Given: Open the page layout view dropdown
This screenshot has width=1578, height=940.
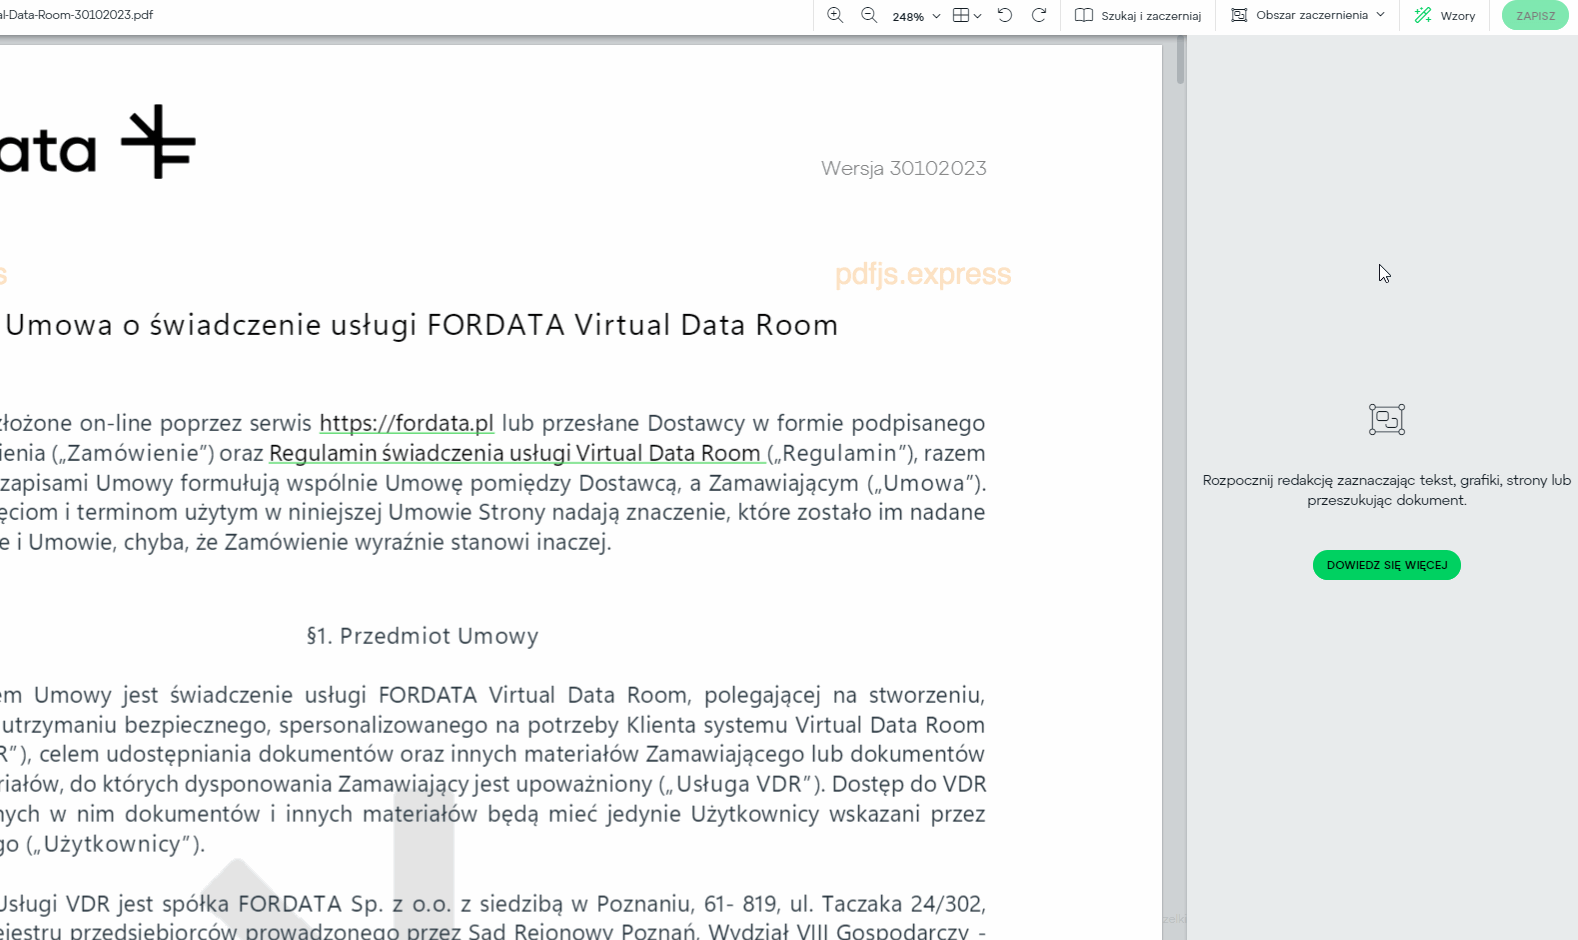Looking at the screenshot, I should pos(967,15).
